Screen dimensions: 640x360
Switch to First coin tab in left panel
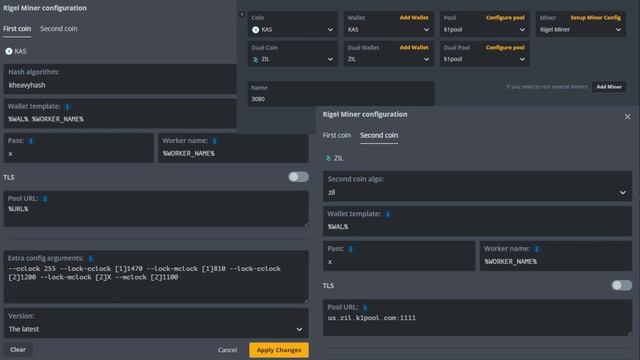tap(17, 29)
